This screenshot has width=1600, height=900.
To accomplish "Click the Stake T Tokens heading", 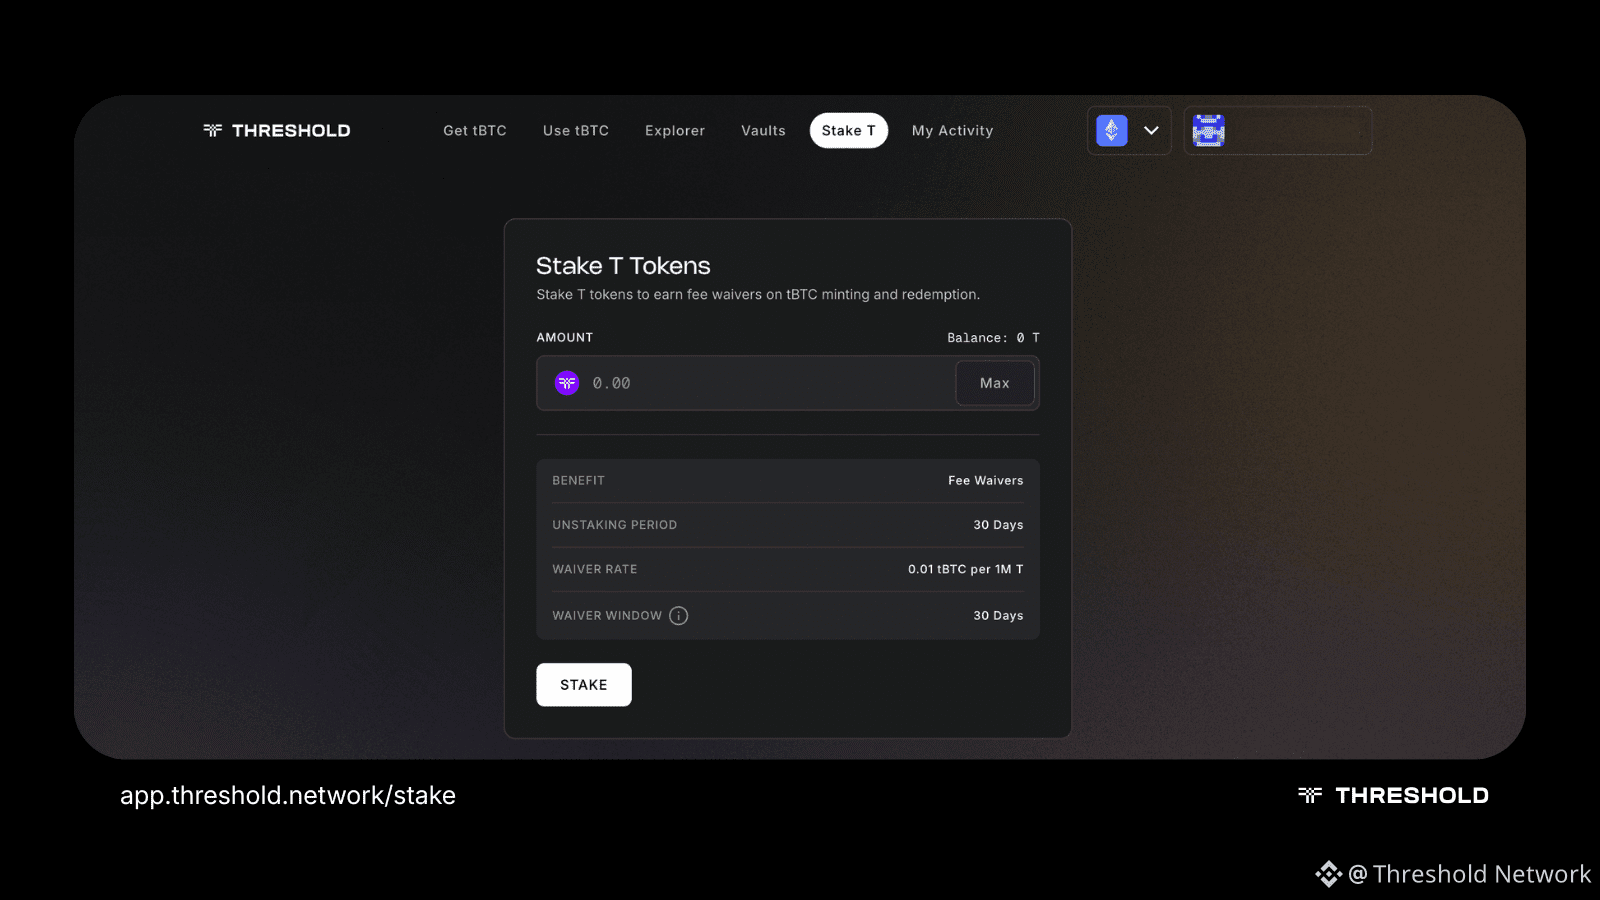I will [623, 266].
